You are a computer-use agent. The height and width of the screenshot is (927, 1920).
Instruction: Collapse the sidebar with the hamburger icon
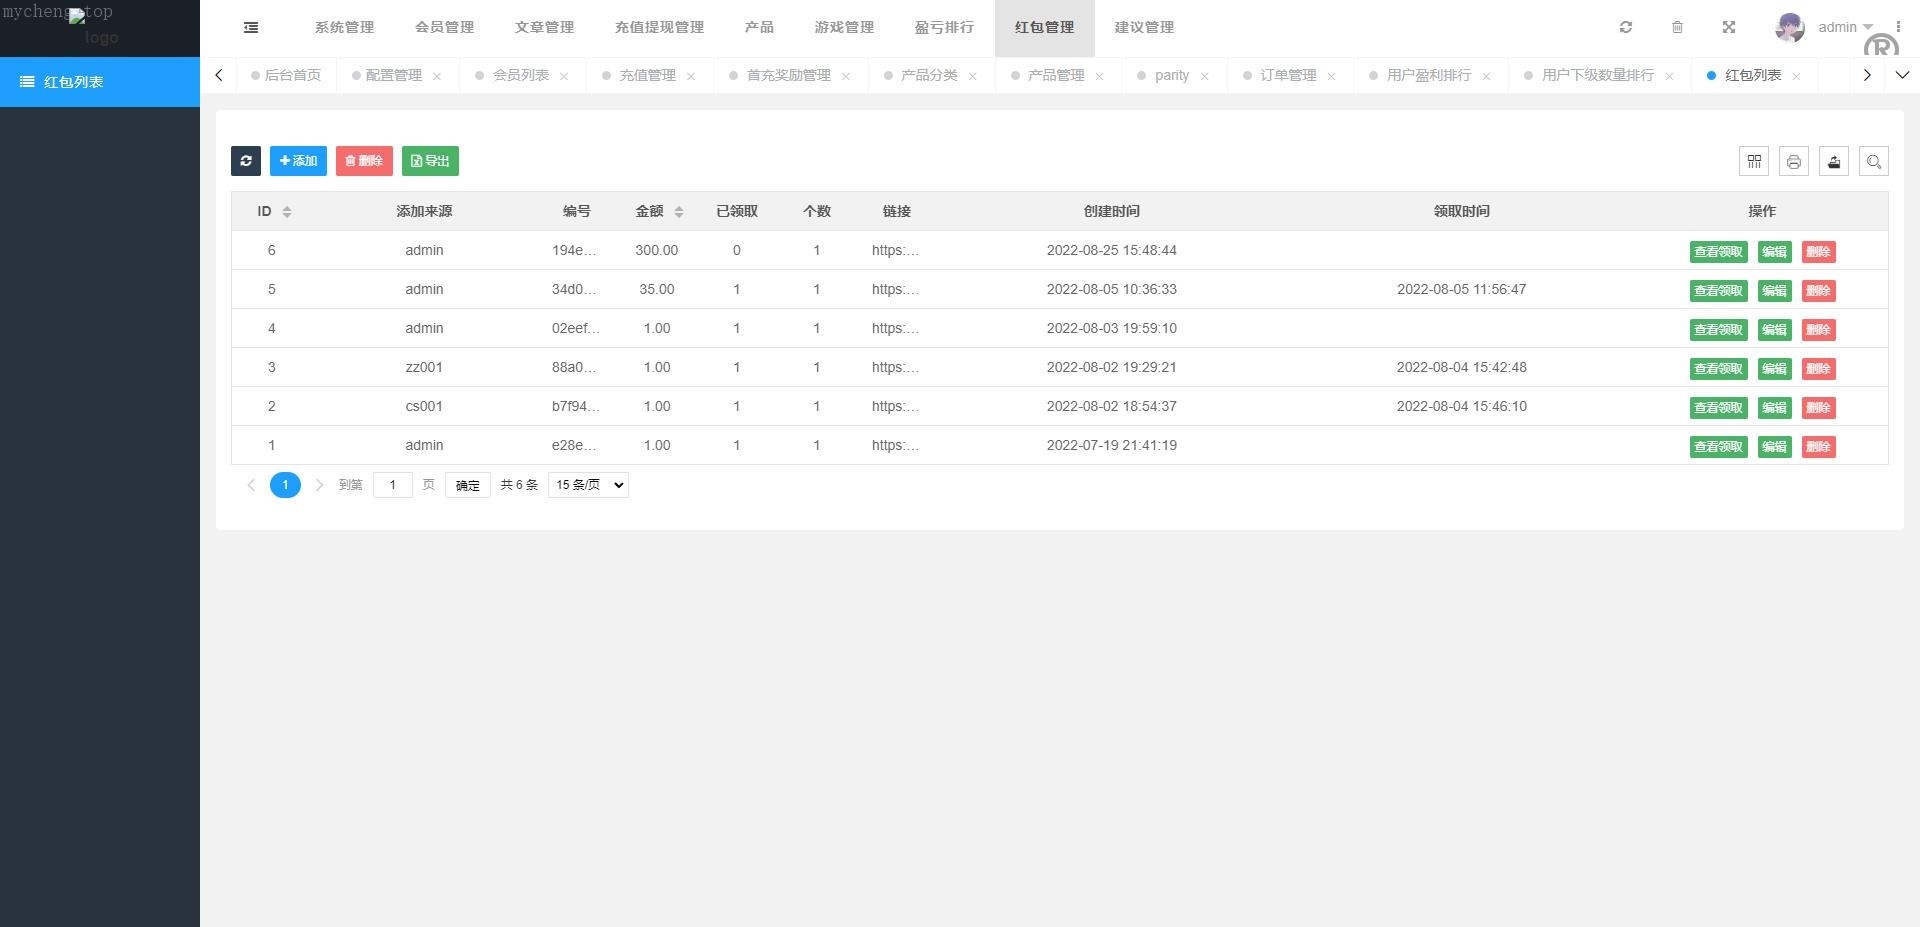[x=251, y=28]
